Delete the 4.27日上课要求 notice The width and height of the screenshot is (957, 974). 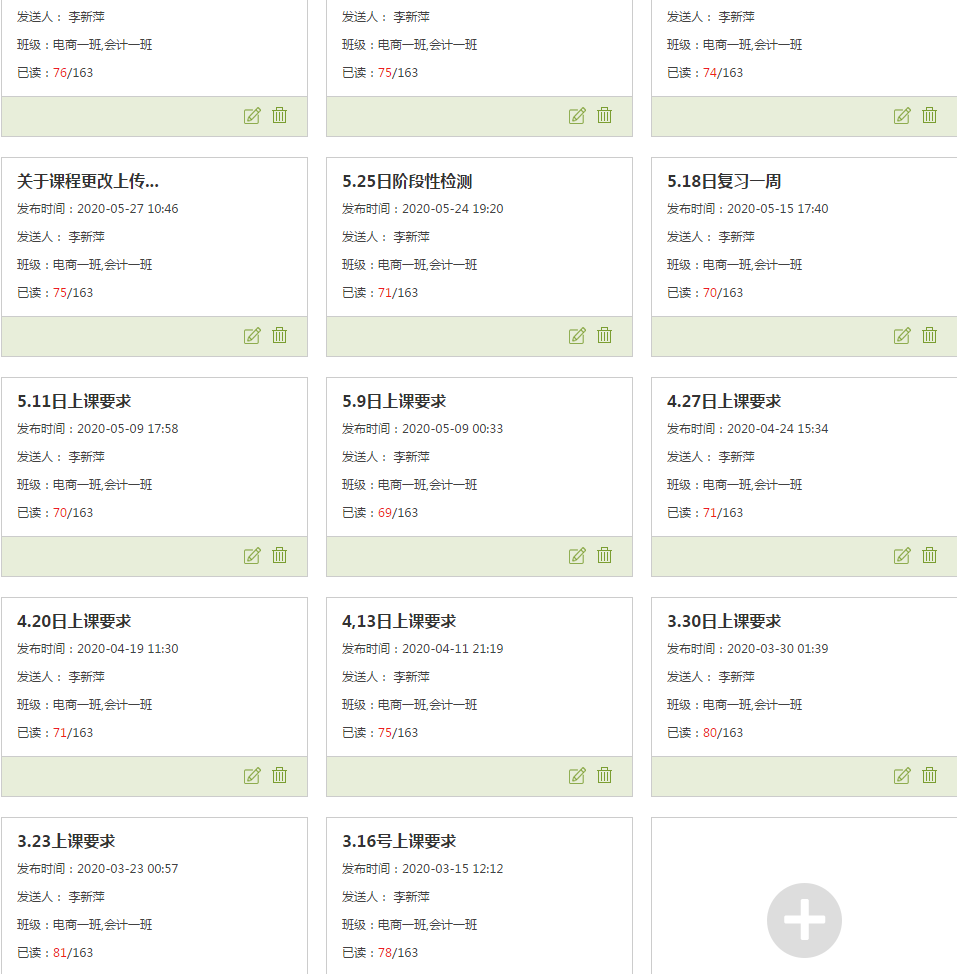929,555
